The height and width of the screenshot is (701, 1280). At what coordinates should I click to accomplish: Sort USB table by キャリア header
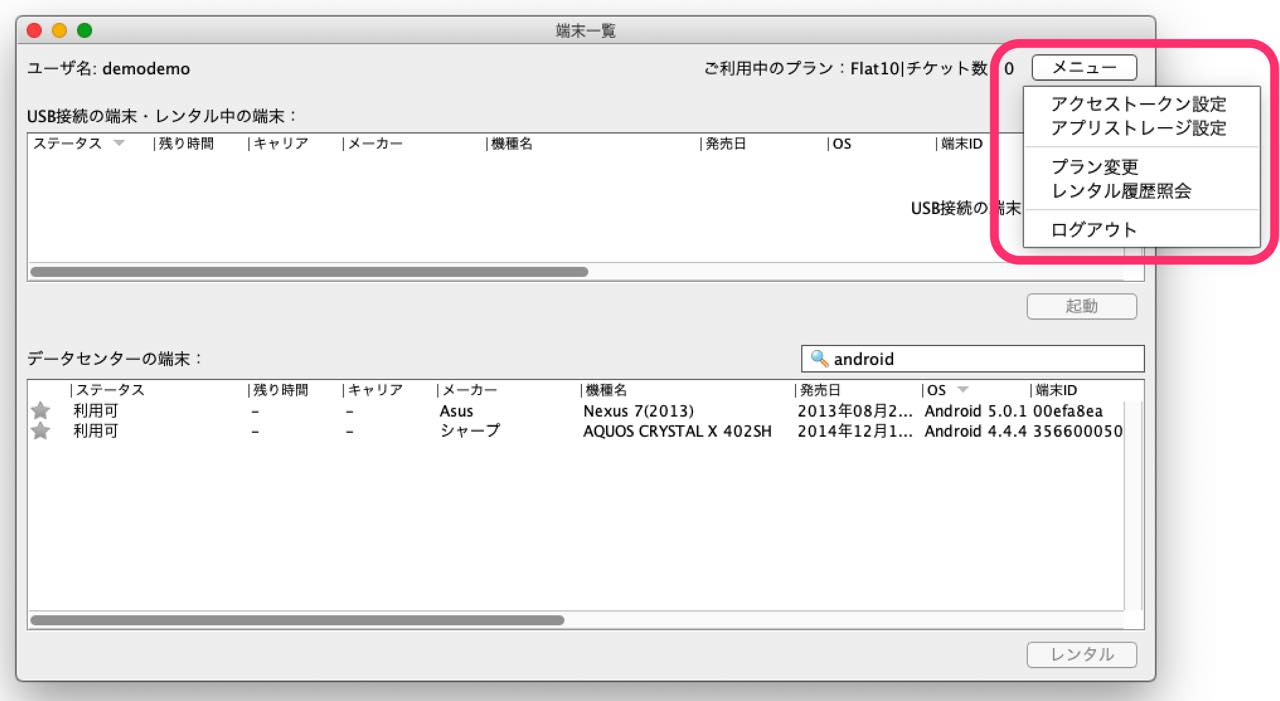(x=280, y=144)
